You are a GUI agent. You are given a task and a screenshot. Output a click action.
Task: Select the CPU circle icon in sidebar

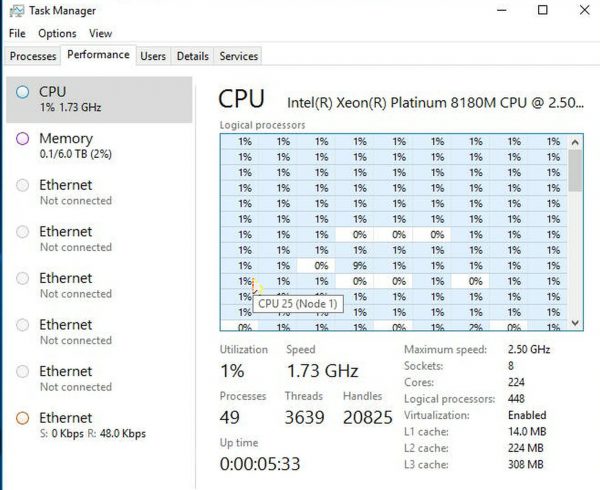coord(23,92)
